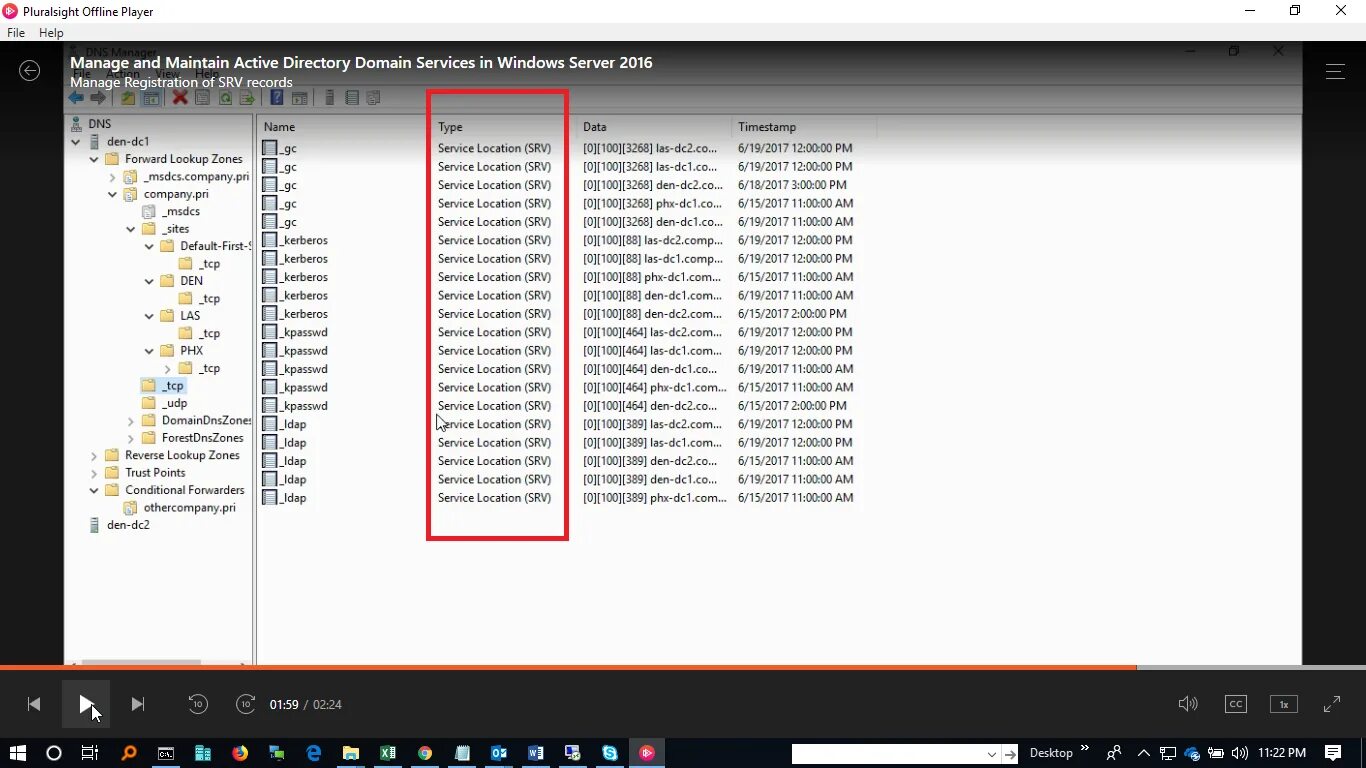The image size is (1366, 768).
Task: Toggle closed captions with the CC button
Action: [1236, 704]
